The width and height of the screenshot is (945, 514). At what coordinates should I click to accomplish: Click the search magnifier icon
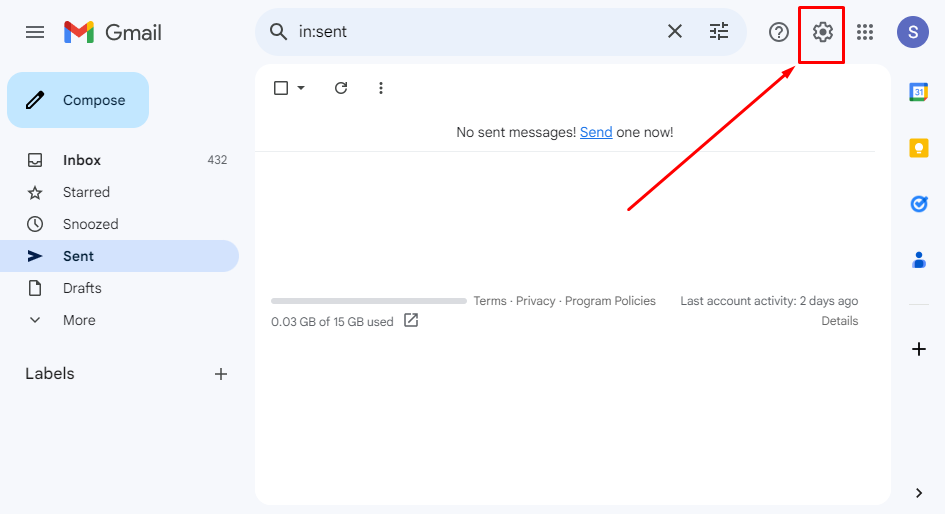[278, 31]
